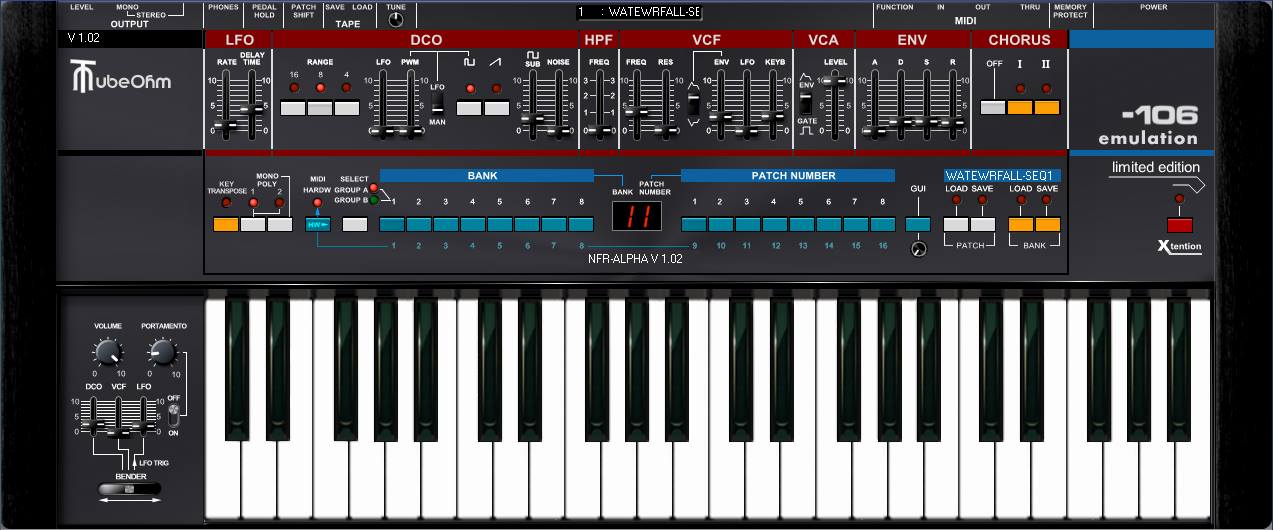The height and width of the screenshot is (530, 1273).
Task: Turn the Portamento knob
Action: [x=161, y=352]
